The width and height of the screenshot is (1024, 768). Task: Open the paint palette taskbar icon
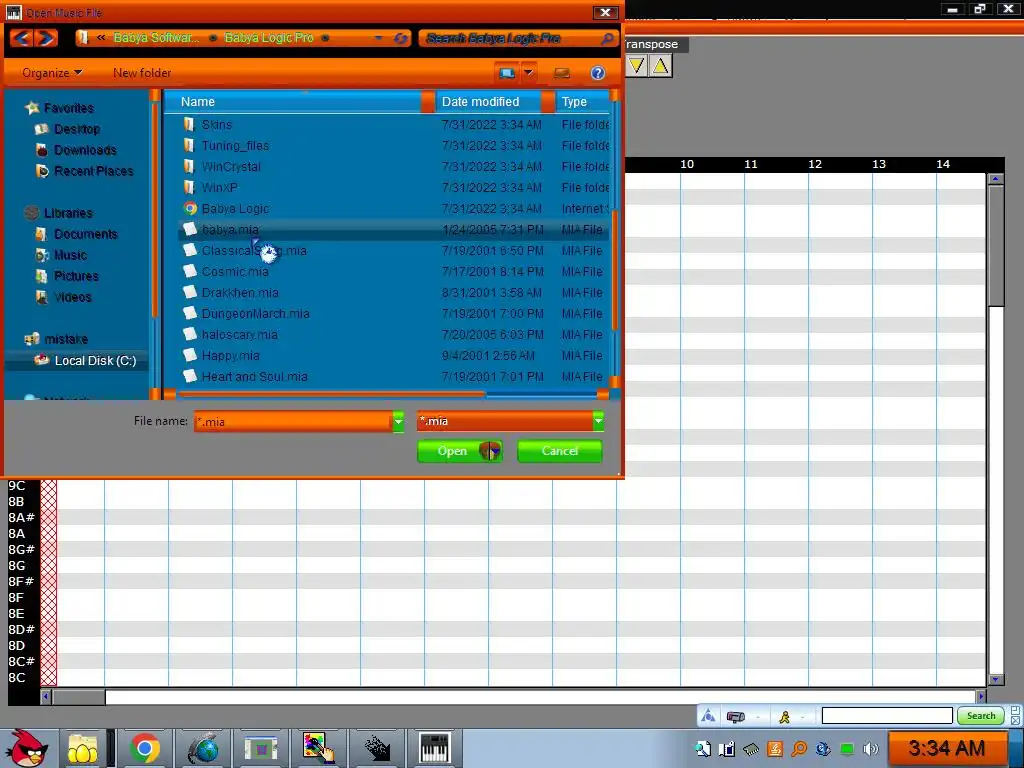tap(318, 748)
